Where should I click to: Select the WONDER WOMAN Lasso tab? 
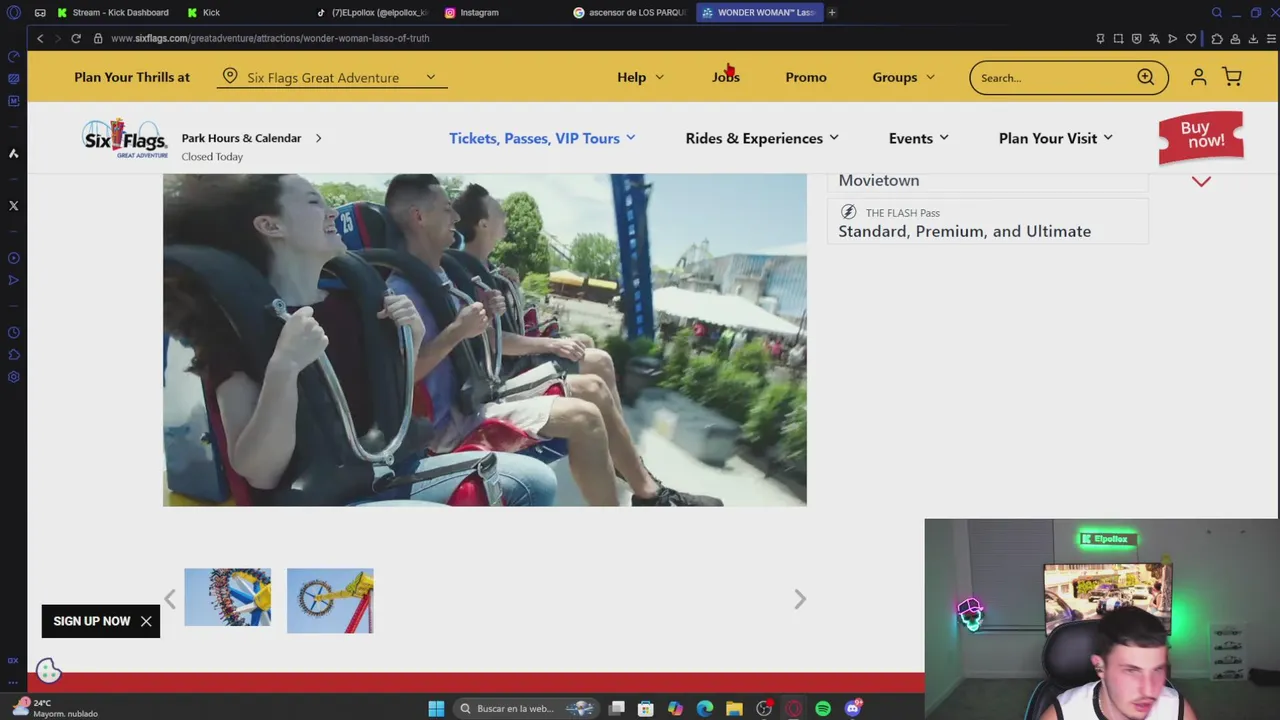(x=758, y=13)
